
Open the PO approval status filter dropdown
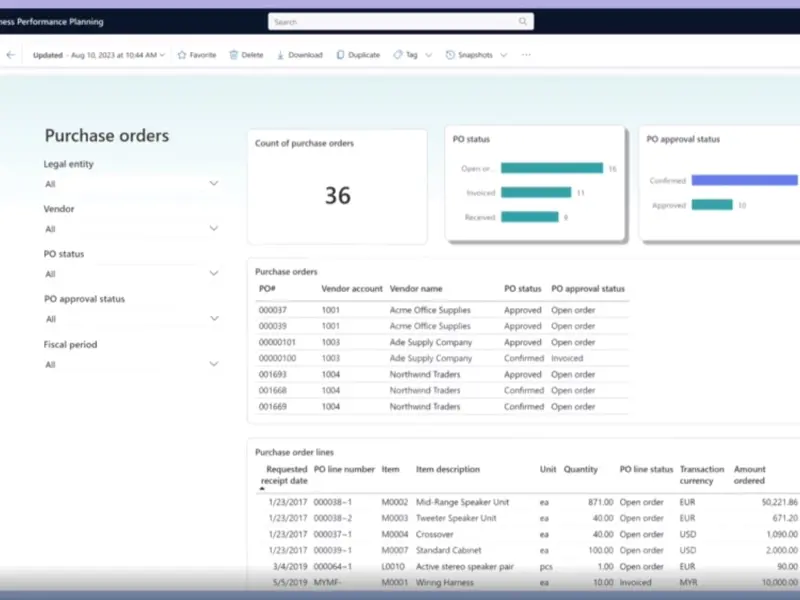coord(213,319)
